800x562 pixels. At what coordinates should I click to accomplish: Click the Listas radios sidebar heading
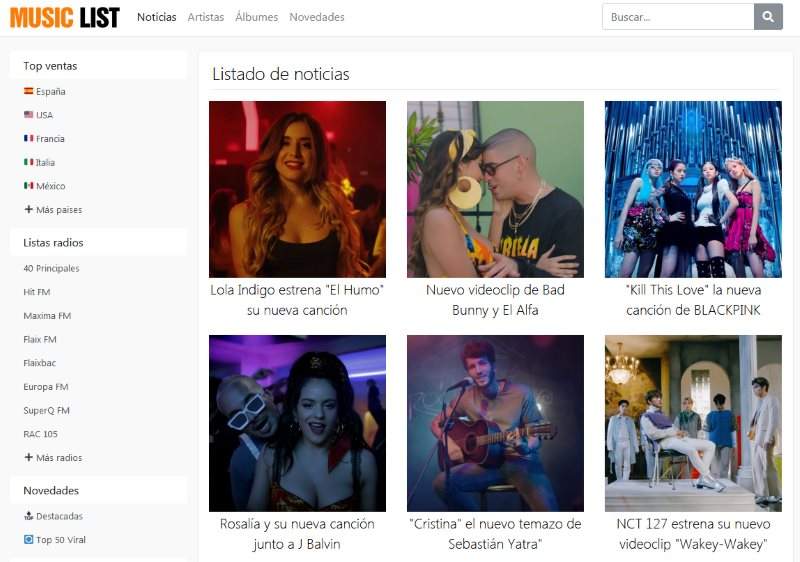53,243
